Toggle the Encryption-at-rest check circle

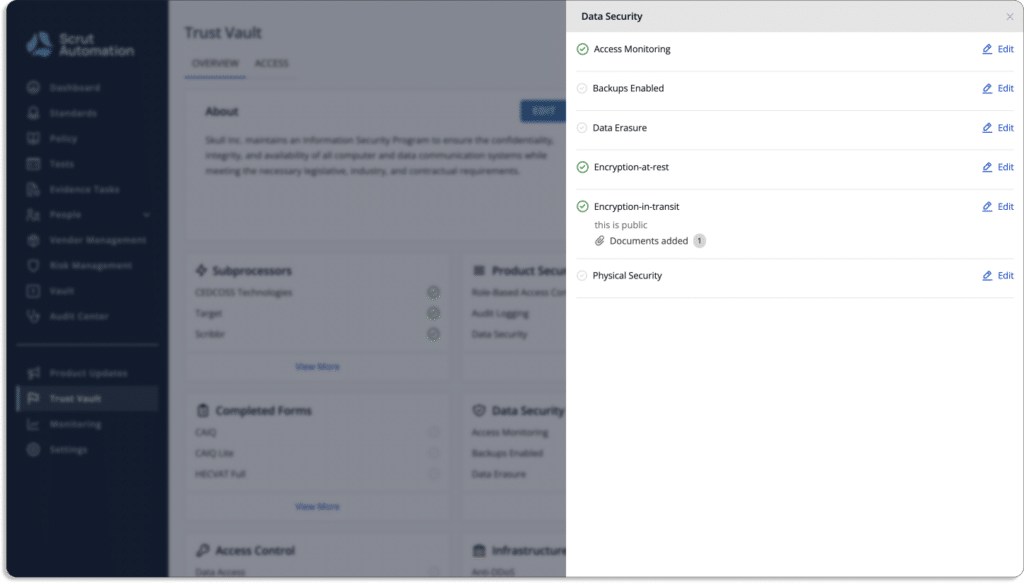(583, 167)
